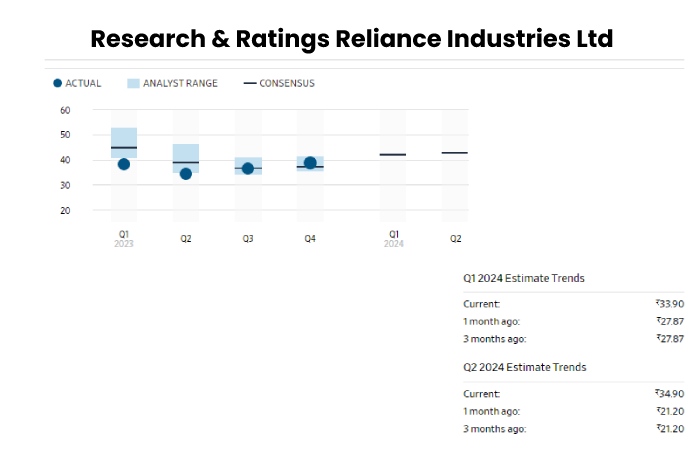Click the y-axis value '20'
Image resolution: width=700 pixels, height=450 pixels.
pos(65,211)
